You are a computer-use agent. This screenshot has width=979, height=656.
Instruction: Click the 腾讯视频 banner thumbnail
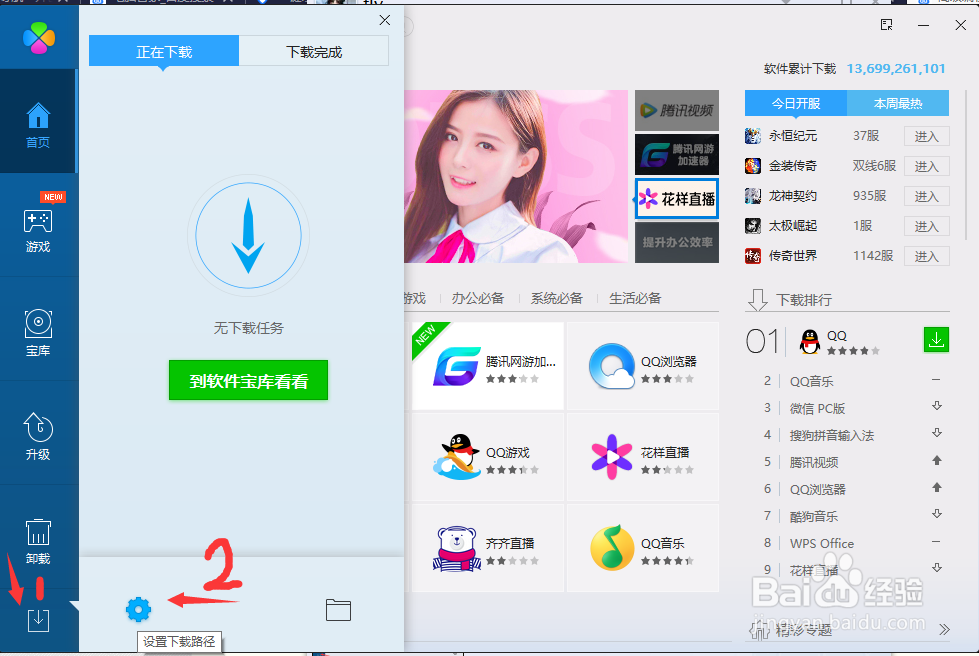click(676, 110)
